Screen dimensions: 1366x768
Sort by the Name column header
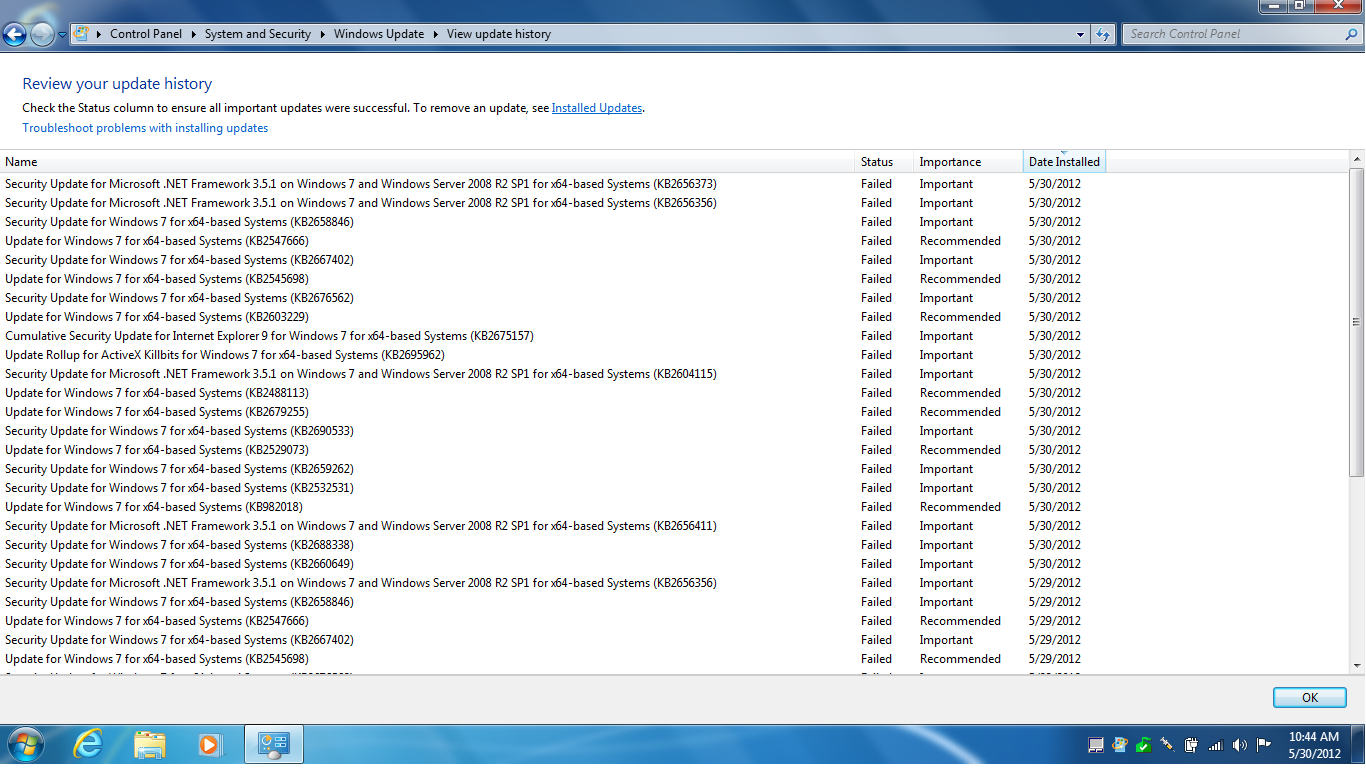(x=428, y=162)
